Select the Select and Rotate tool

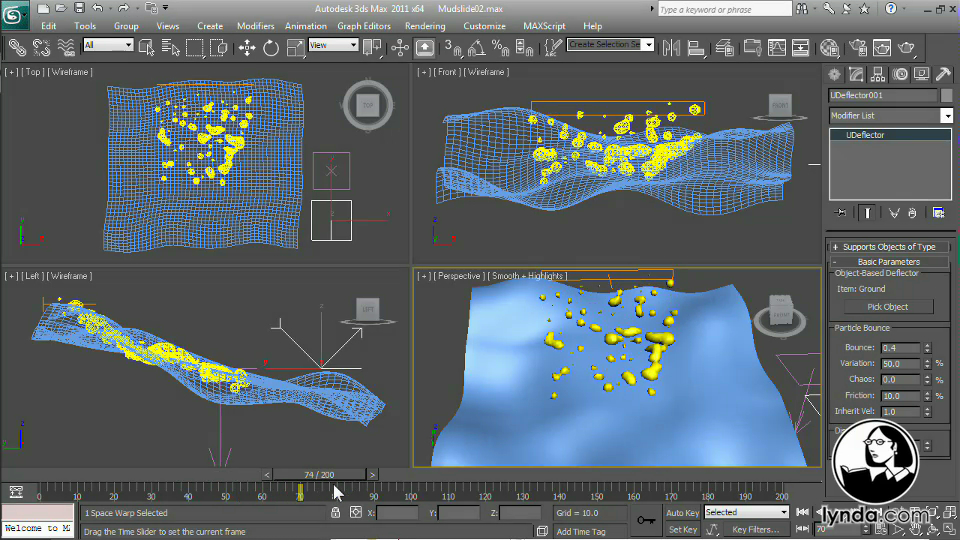click(271, 47)
